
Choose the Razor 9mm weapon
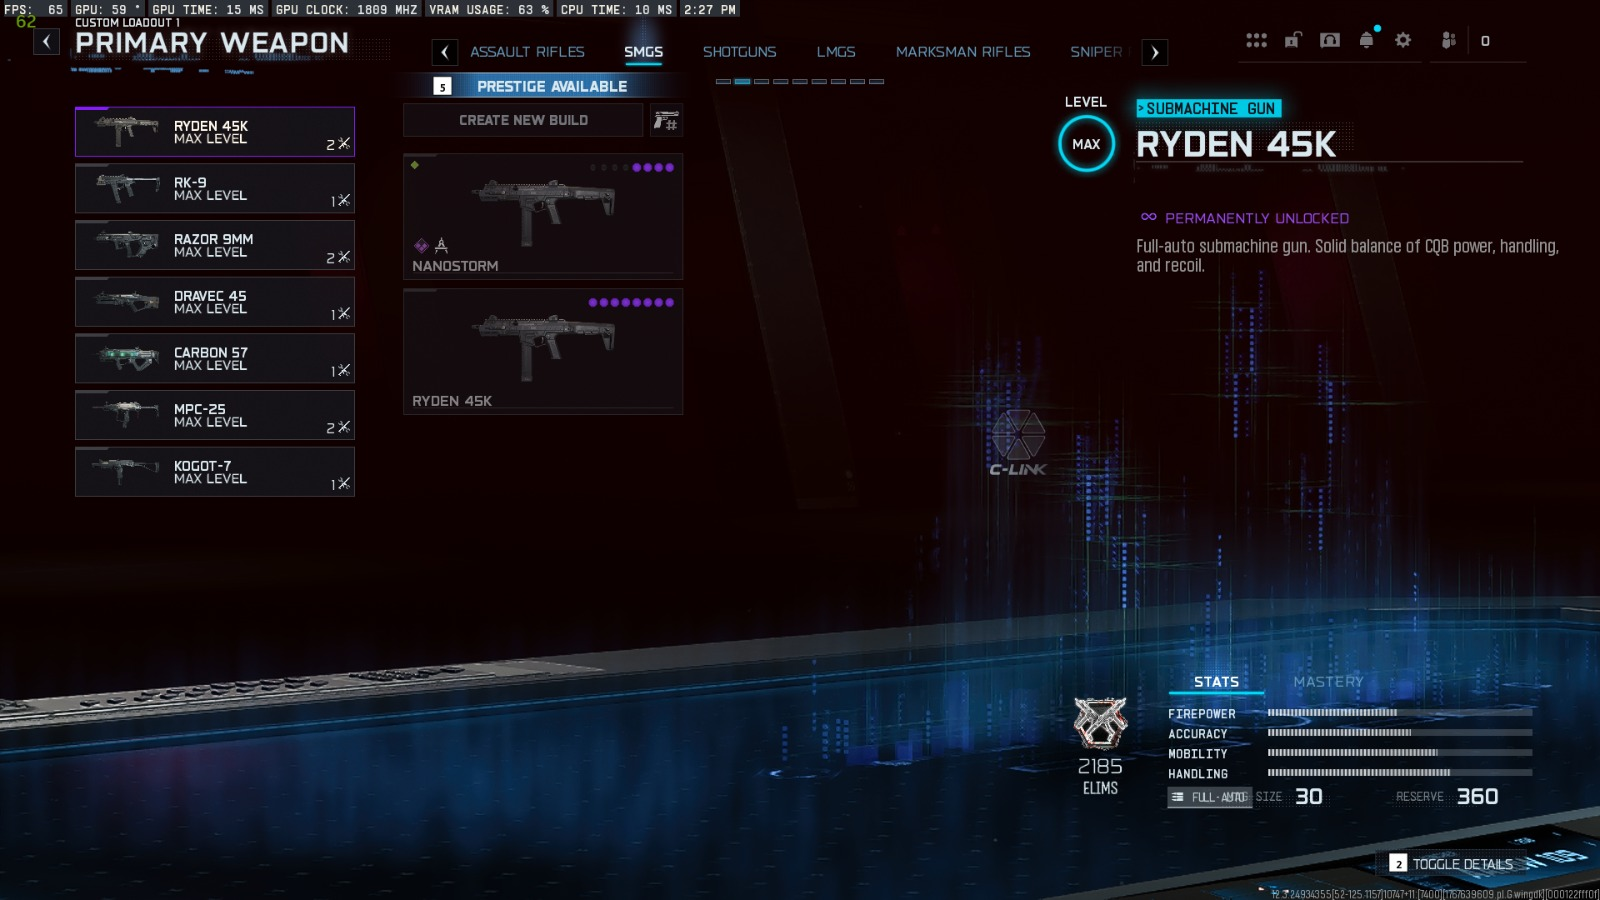point(215,245)
